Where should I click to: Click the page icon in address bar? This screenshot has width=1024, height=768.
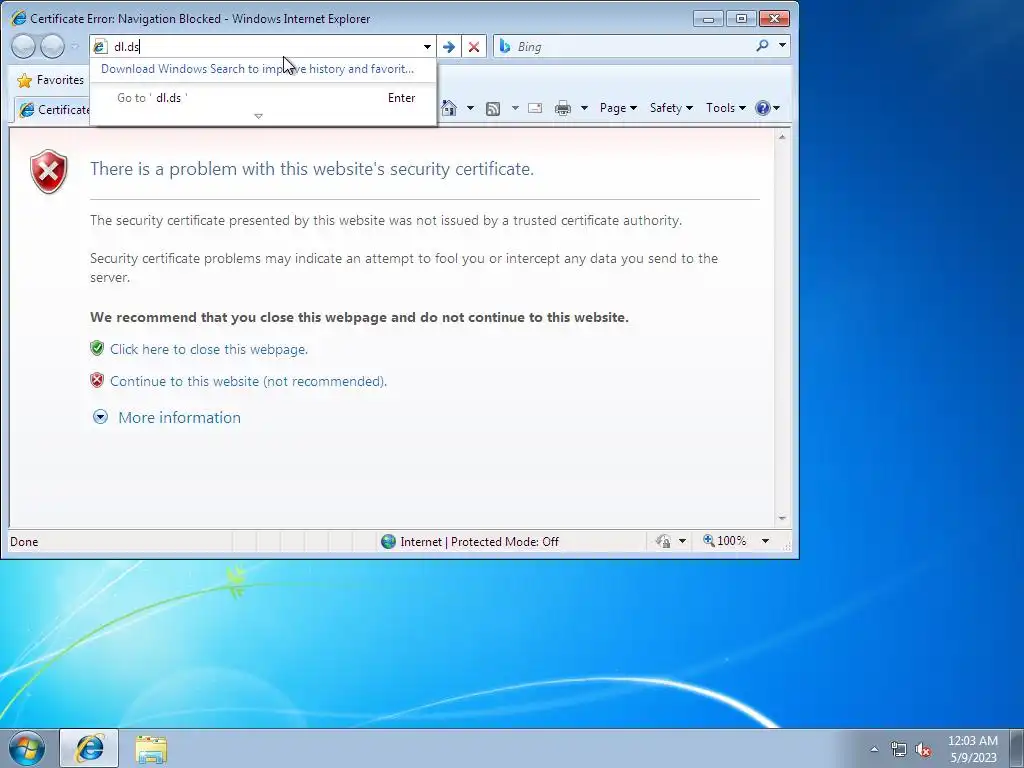click(99, 46)
